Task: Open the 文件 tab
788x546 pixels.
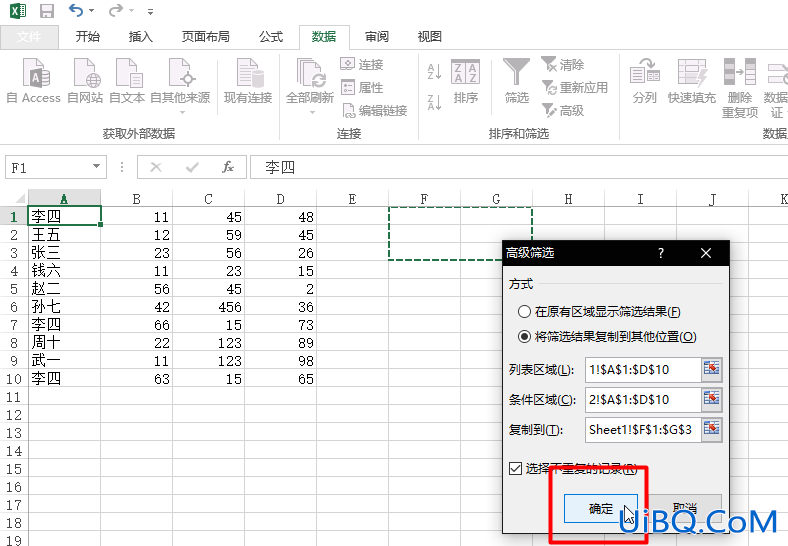Action: pos(29,37)
